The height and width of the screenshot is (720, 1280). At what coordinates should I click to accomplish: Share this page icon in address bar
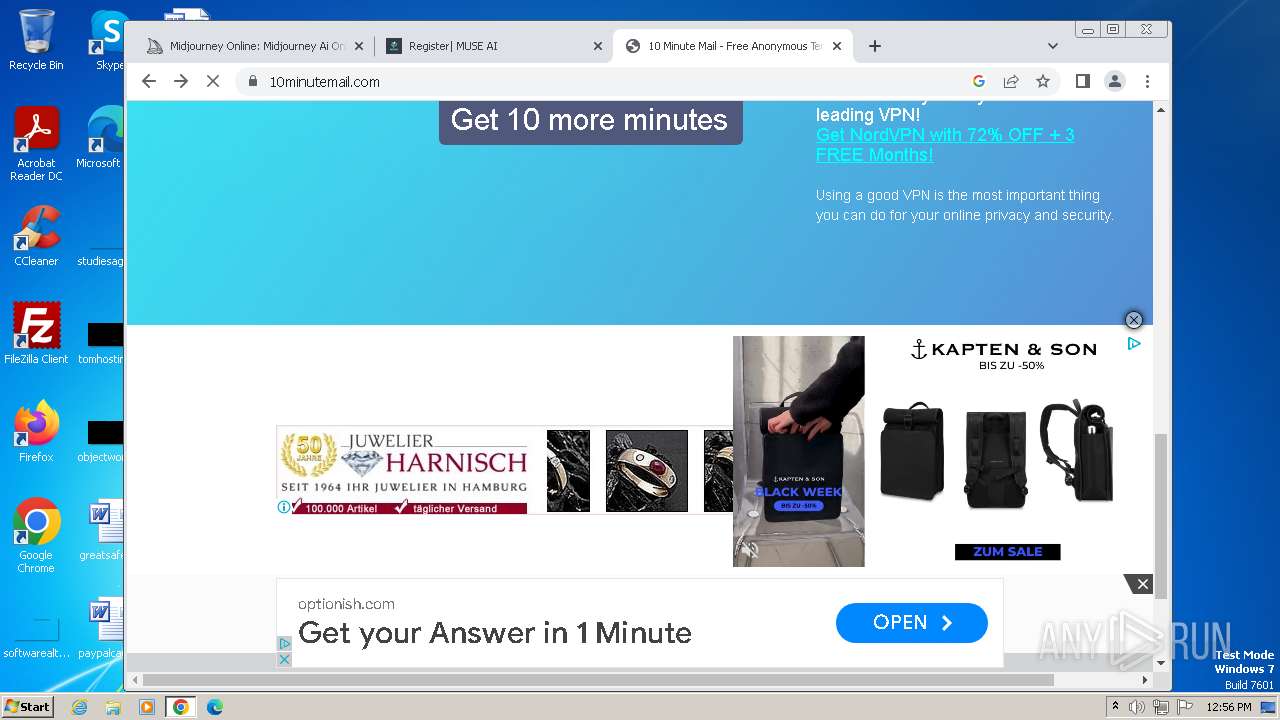tap(1011, 81)
